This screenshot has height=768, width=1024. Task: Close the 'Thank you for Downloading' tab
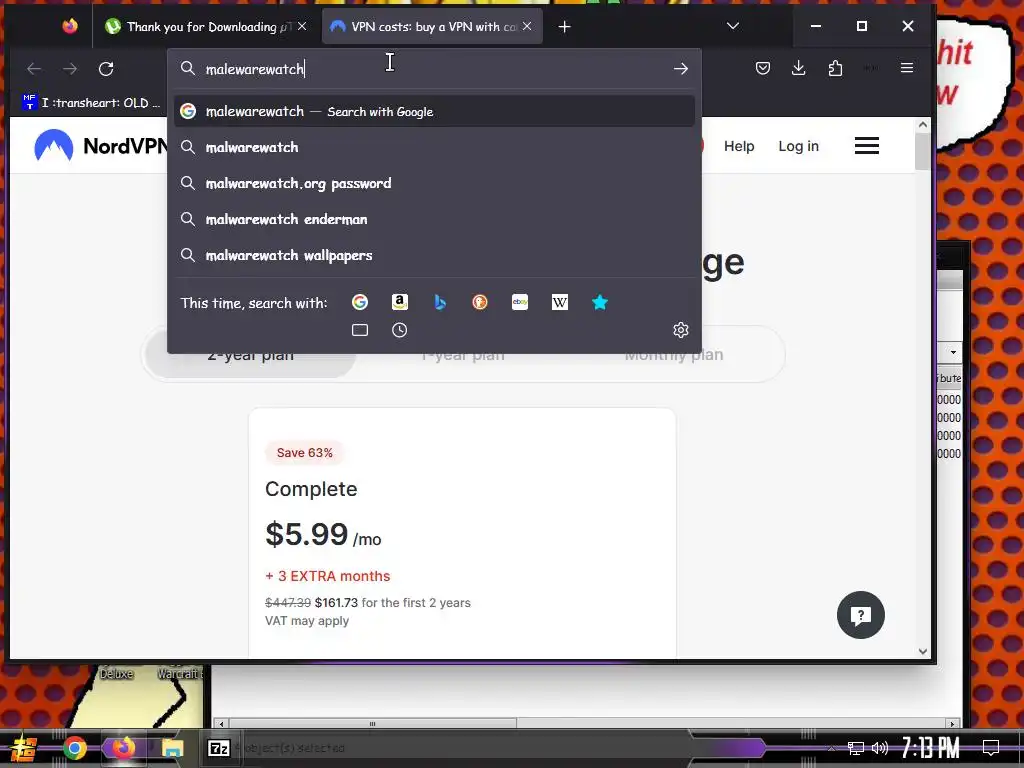click(302, 26)
